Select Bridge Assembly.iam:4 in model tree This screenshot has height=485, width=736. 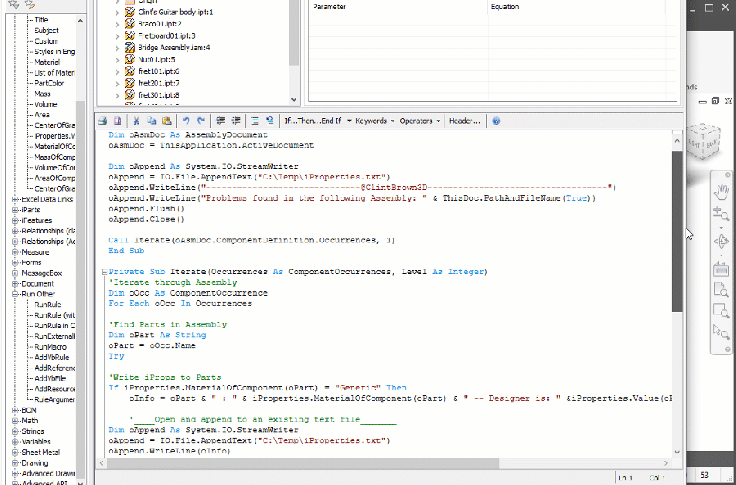(x=172, y=47)
